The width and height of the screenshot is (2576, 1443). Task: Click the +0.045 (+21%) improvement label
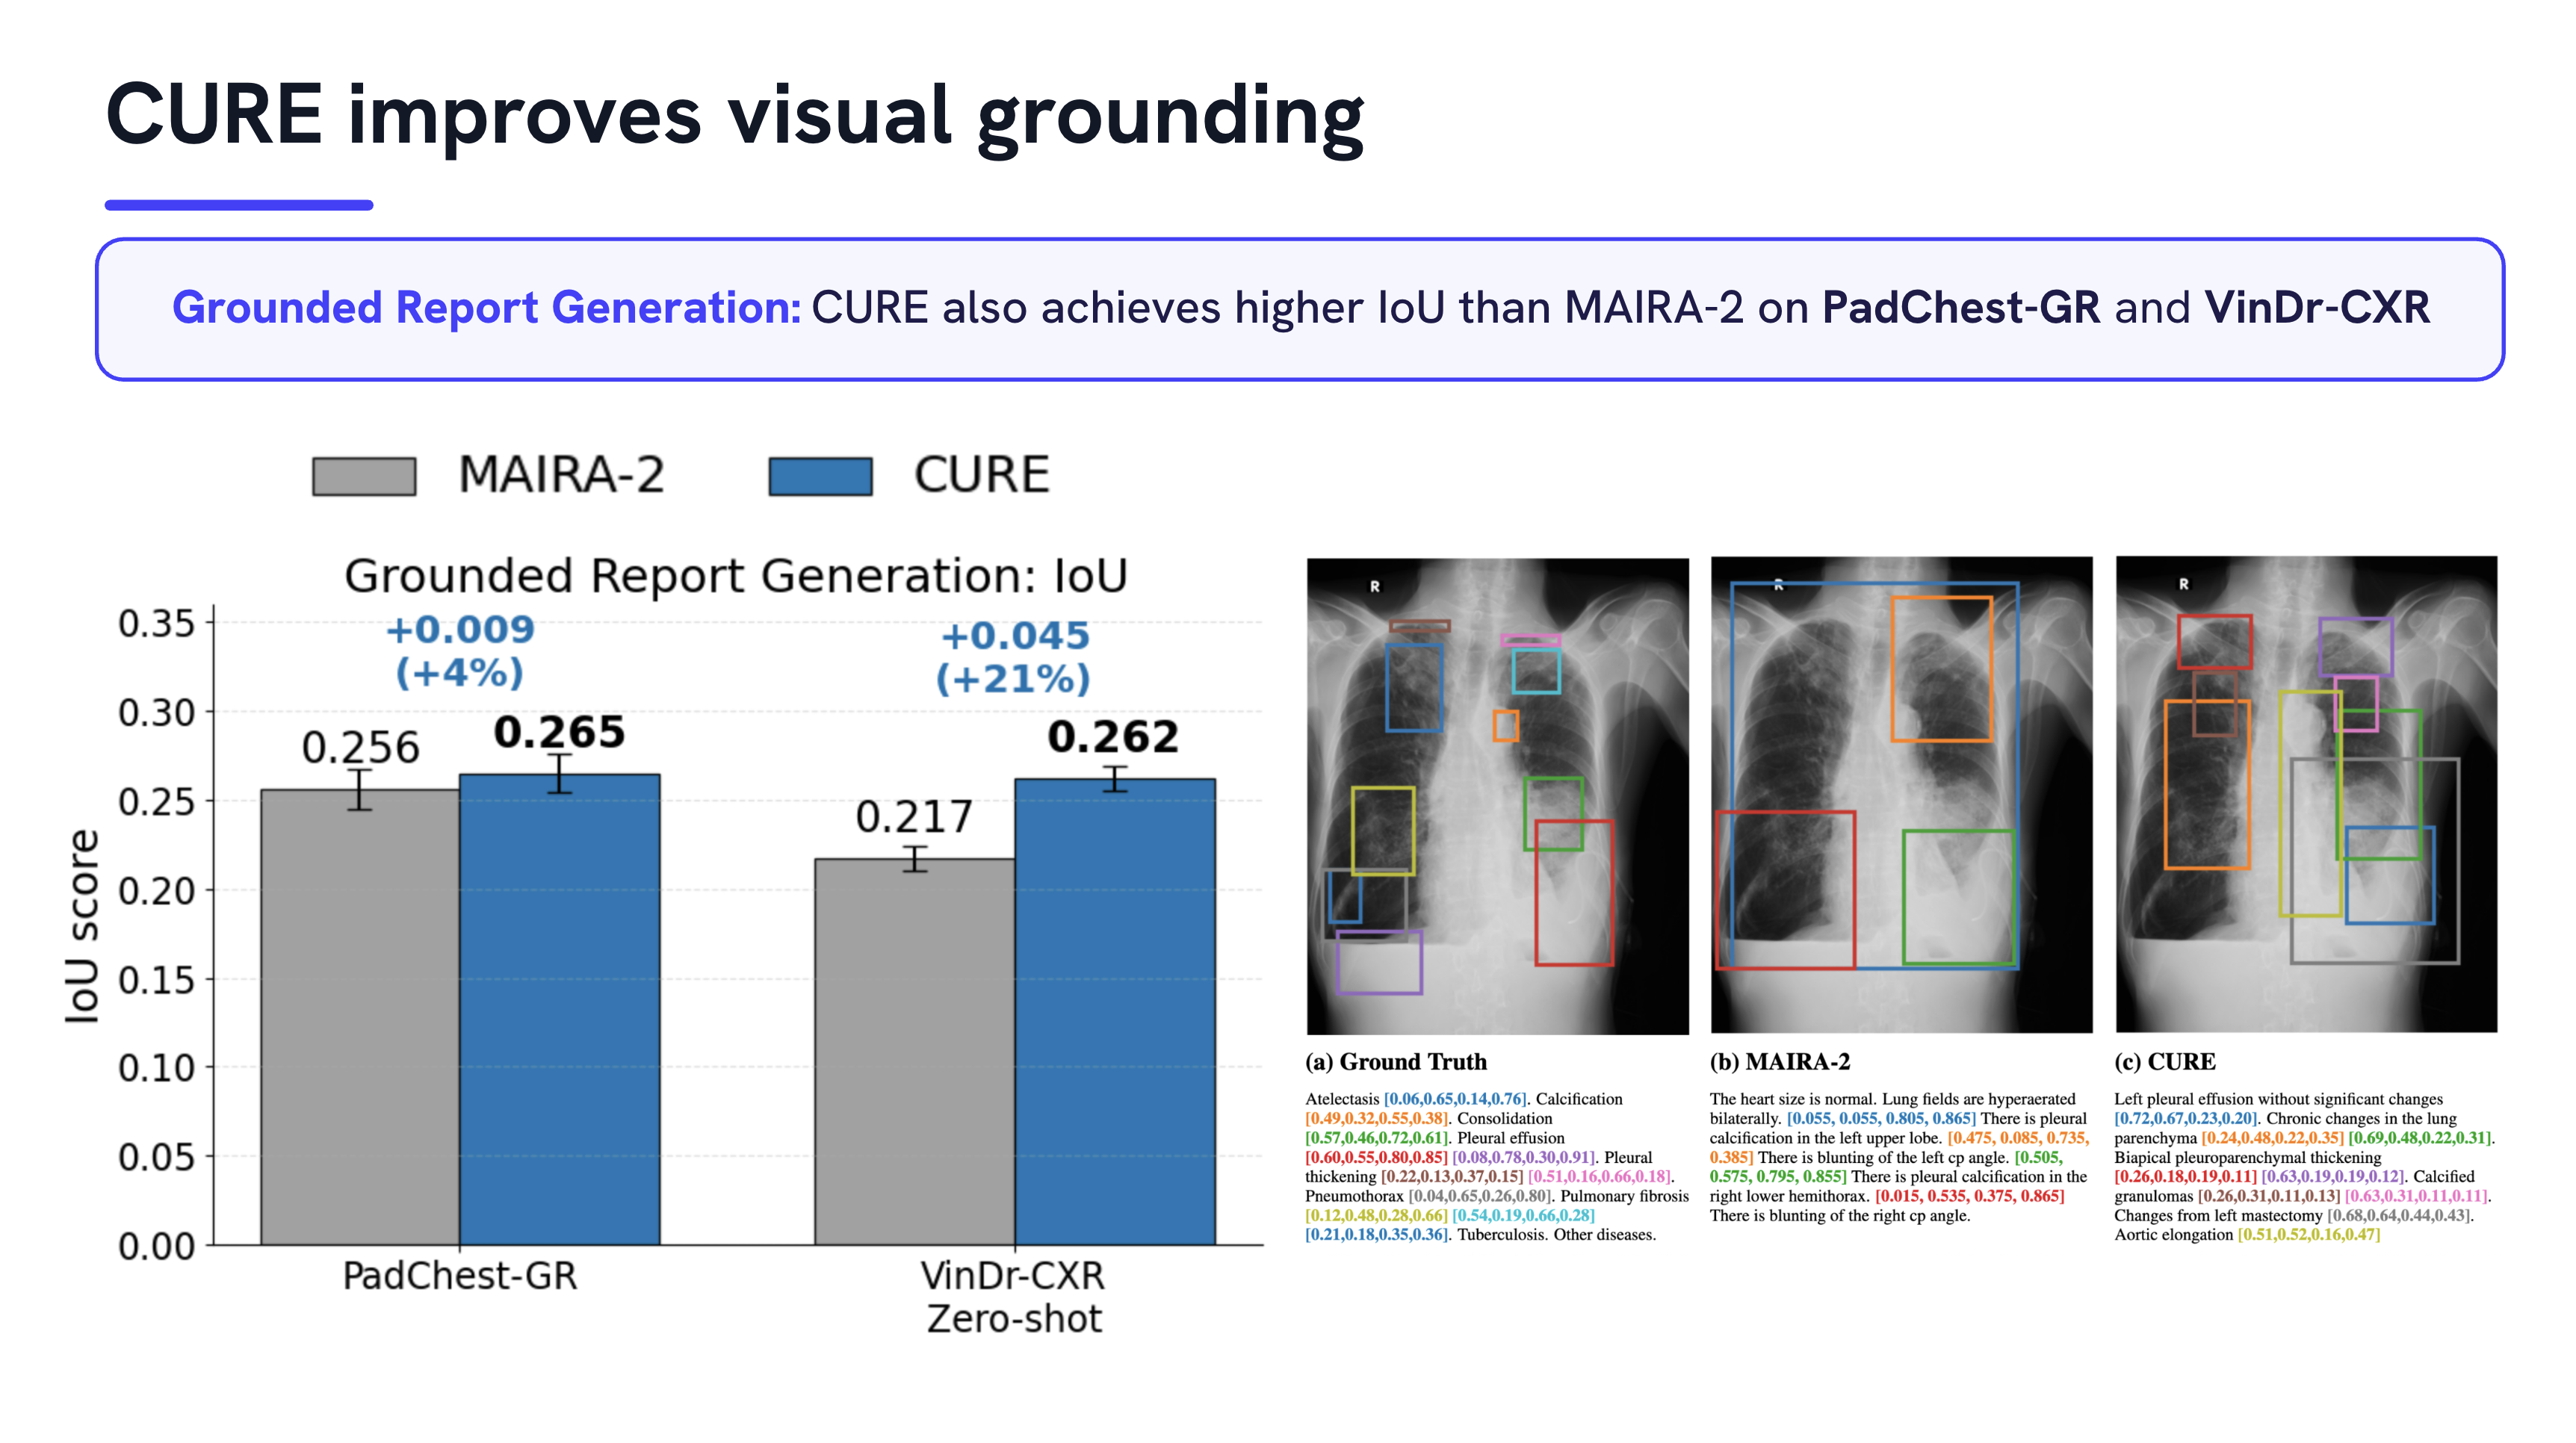(1014, 657)
